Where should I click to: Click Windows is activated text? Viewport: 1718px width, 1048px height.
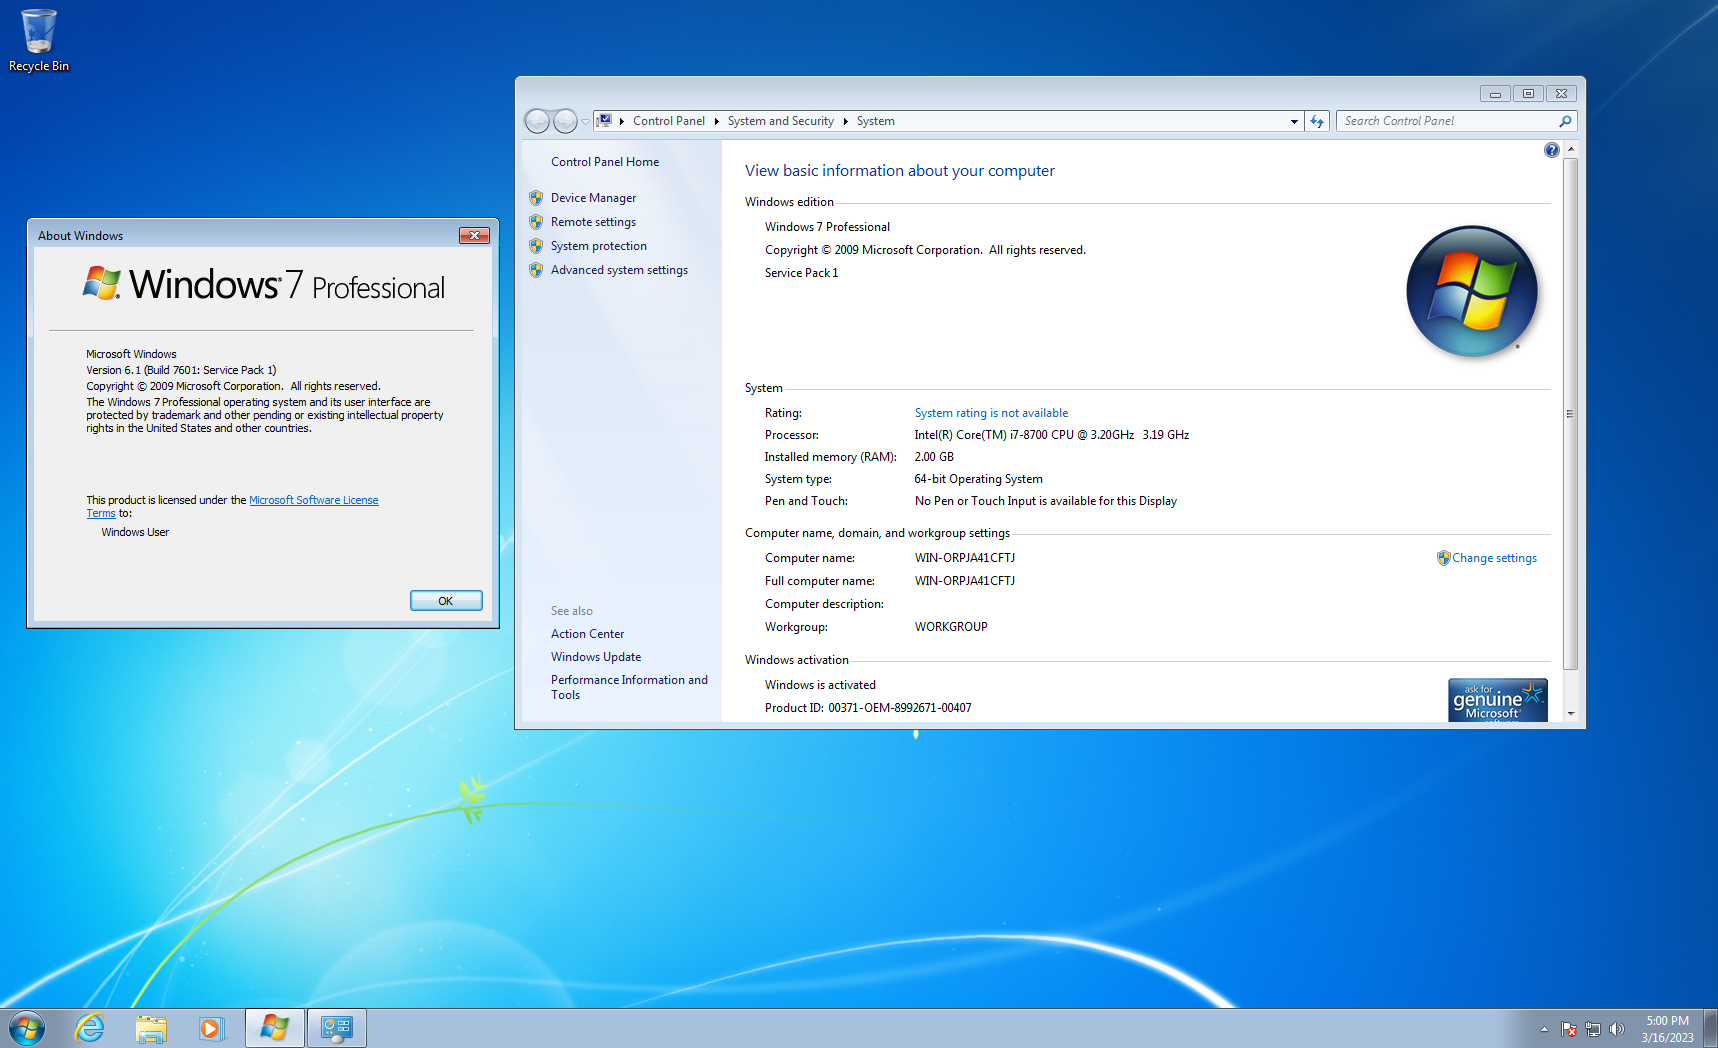[820, 685]
